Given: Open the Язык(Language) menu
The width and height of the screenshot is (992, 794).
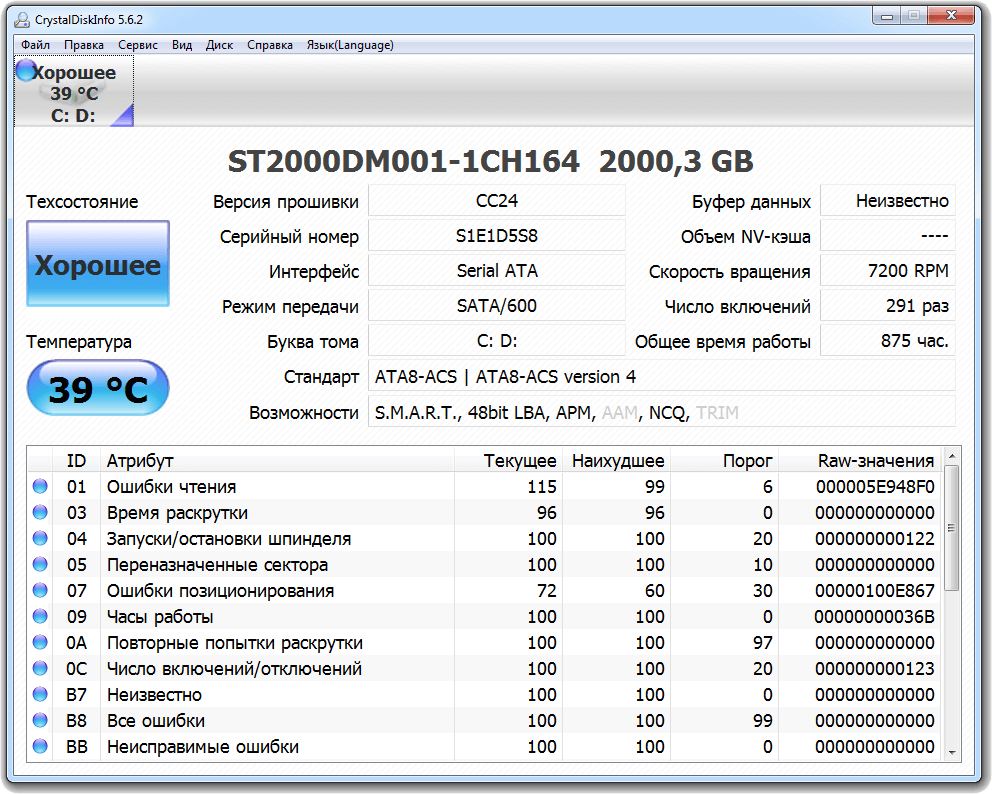Looking at the screenshot, I should 349,45.
